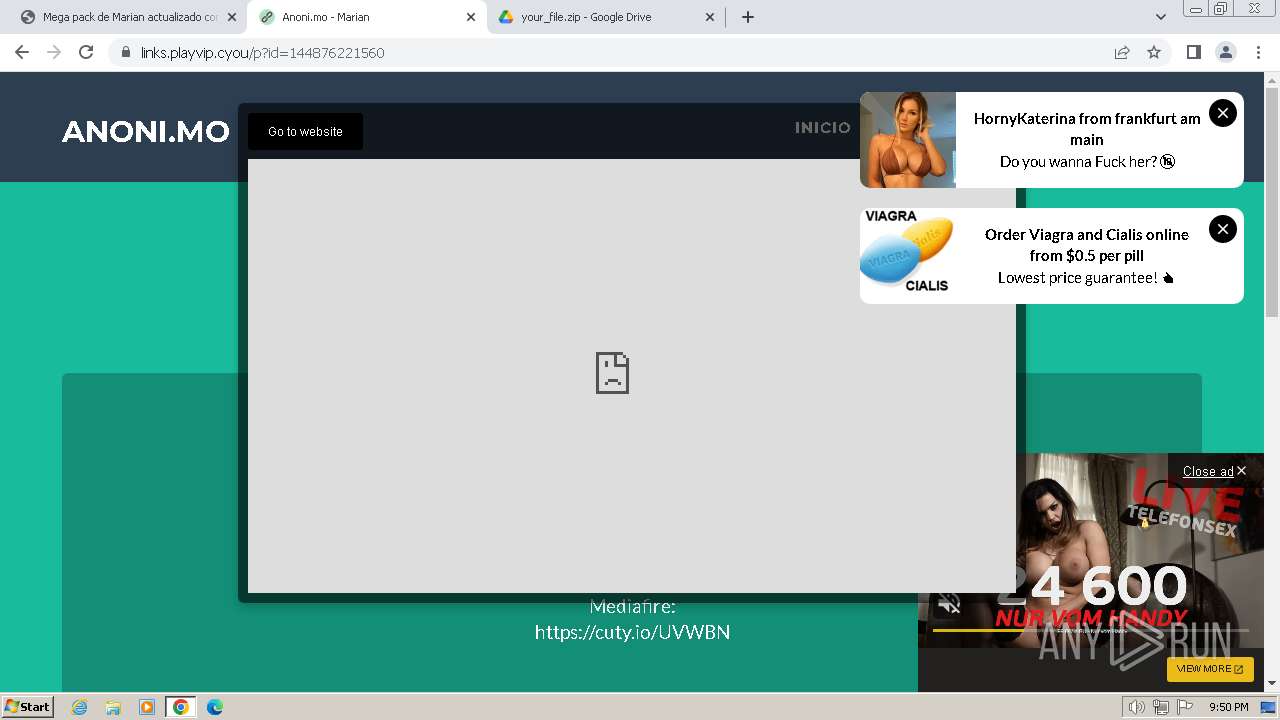Dismiss the Viagra and Cialis notification
The image size is (1280, 720).
pos(1222,229)
